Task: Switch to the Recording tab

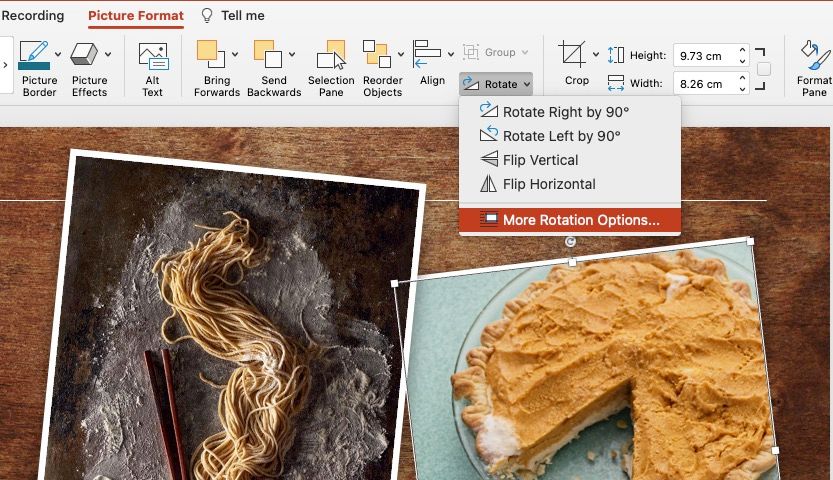Action: pos(32,15)
